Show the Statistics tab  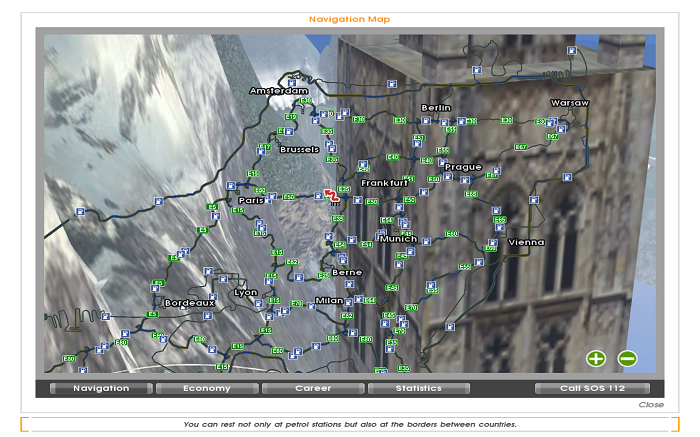coord(418,388)
